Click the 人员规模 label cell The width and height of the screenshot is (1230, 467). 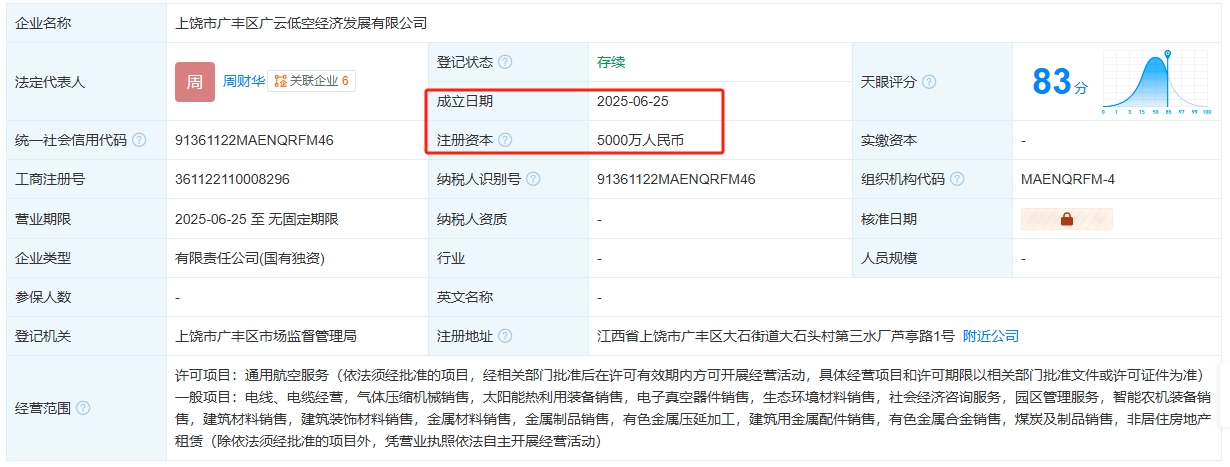point(932,258)
